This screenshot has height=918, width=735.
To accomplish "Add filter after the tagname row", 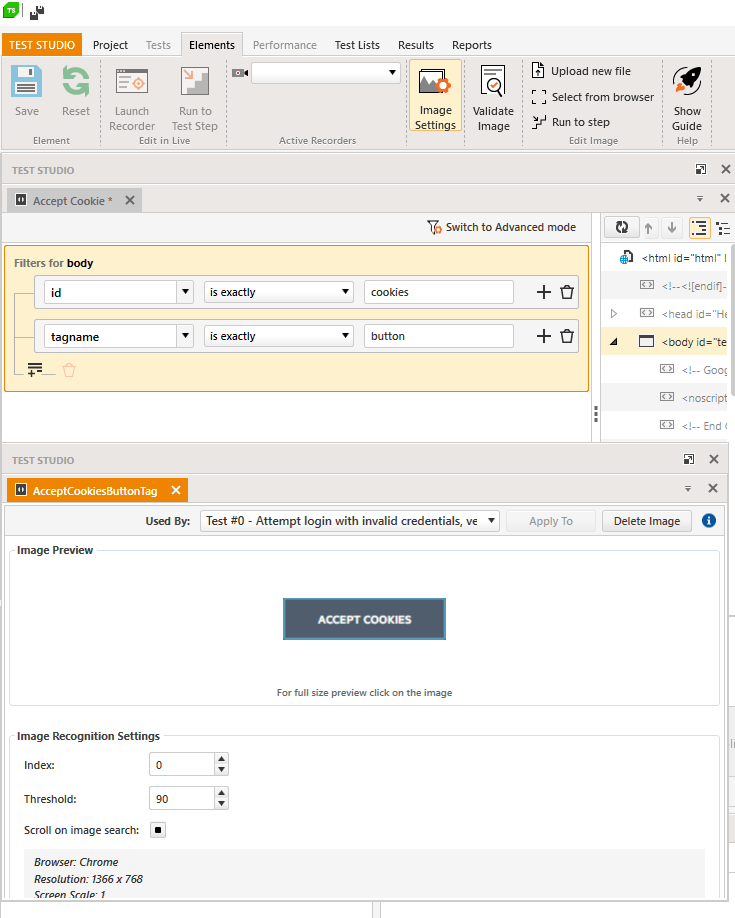I will click(x=543, y=336).
